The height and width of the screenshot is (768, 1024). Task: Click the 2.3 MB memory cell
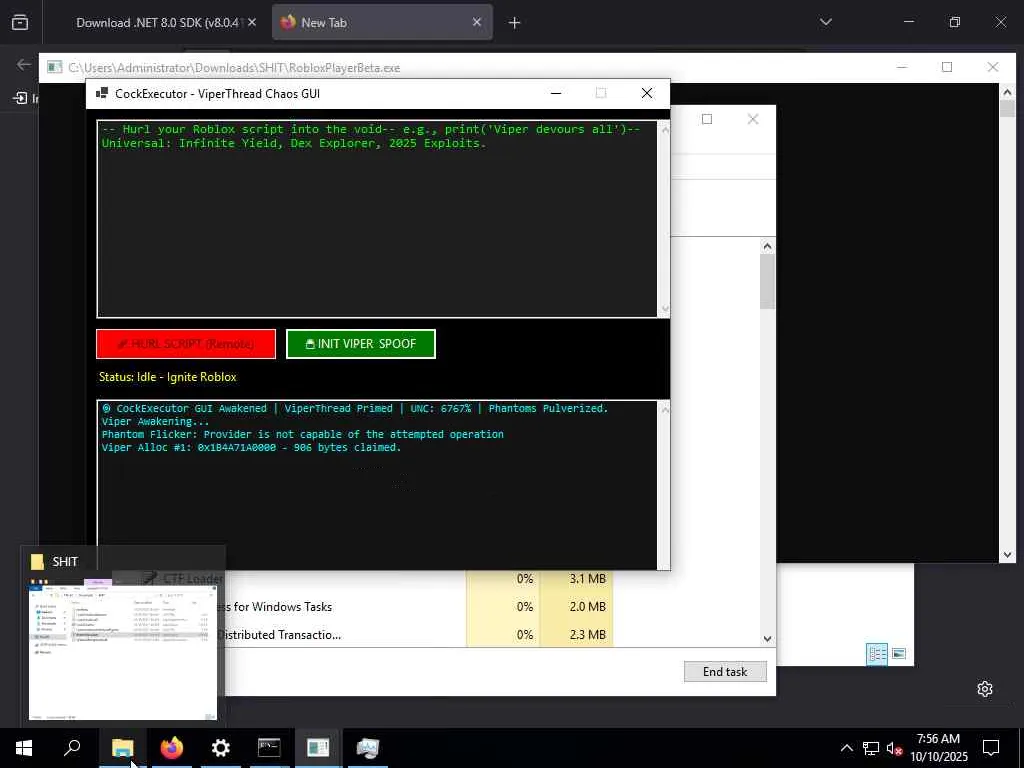[577, 635]
